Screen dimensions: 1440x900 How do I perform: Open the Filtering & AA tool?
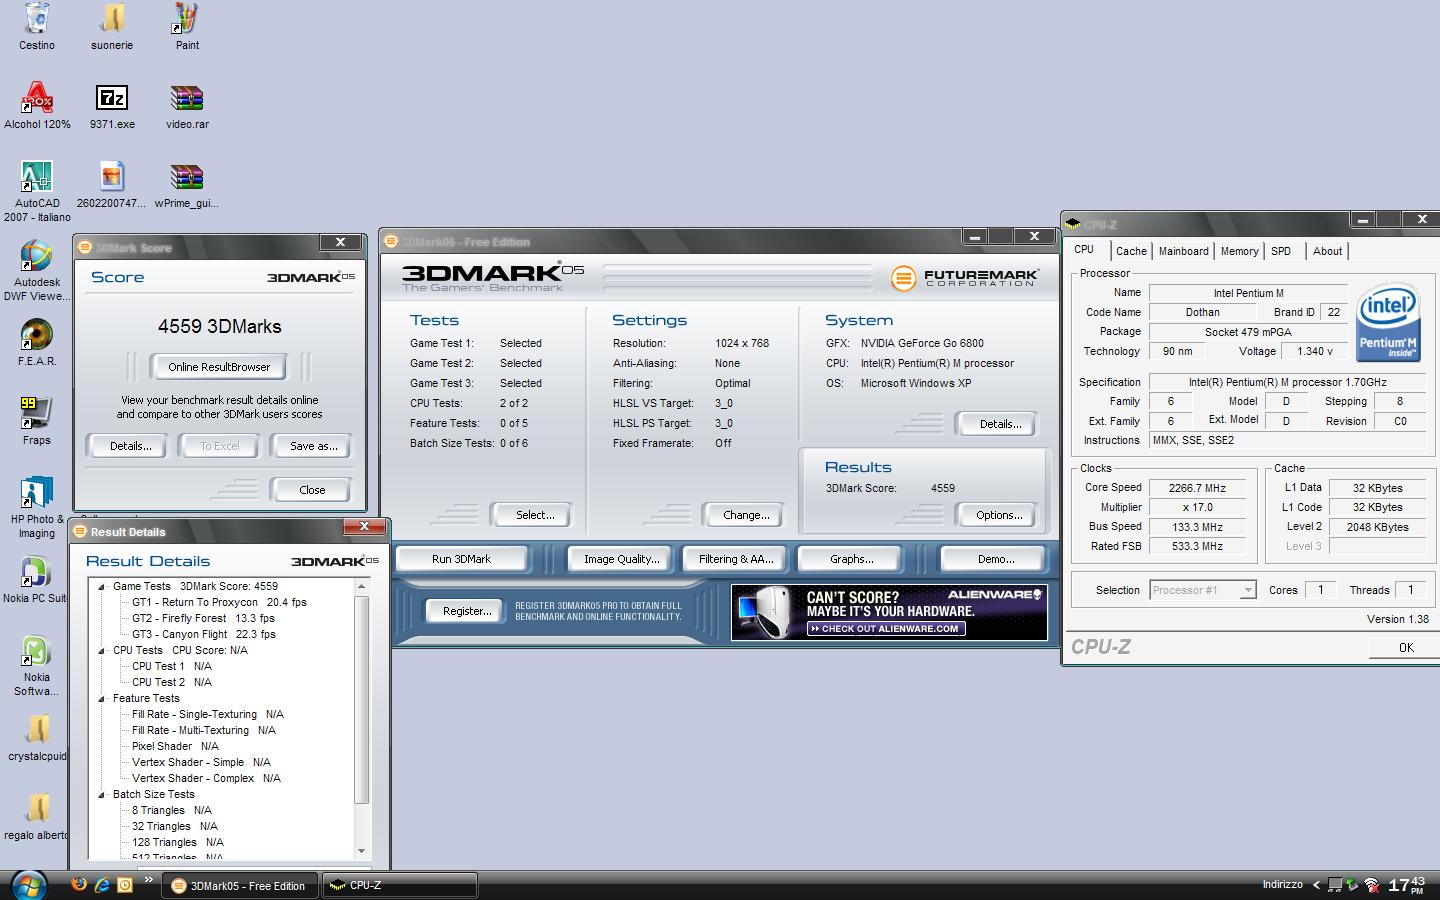pyautogui.click(x=736, y=559)
